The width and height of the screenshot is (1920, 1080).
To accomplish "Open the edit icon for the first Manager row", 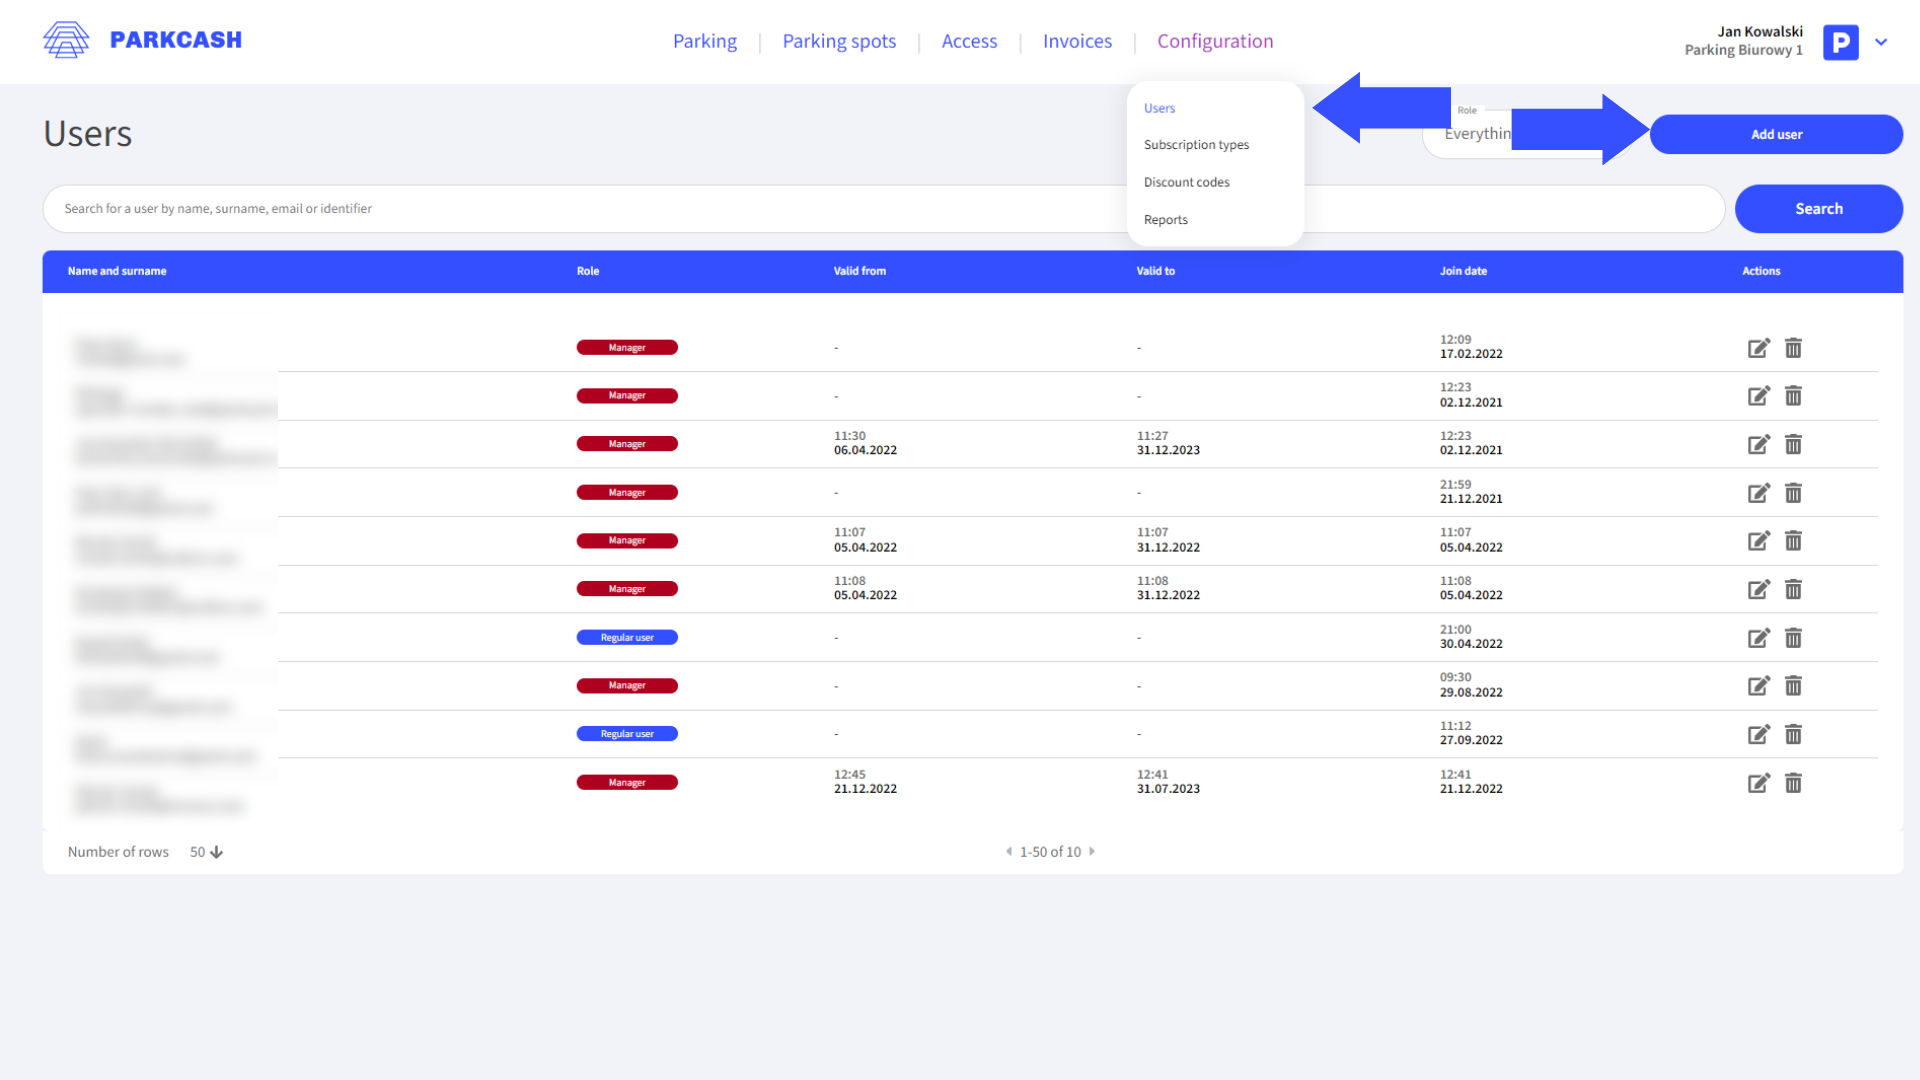I will pos(1759,348).
